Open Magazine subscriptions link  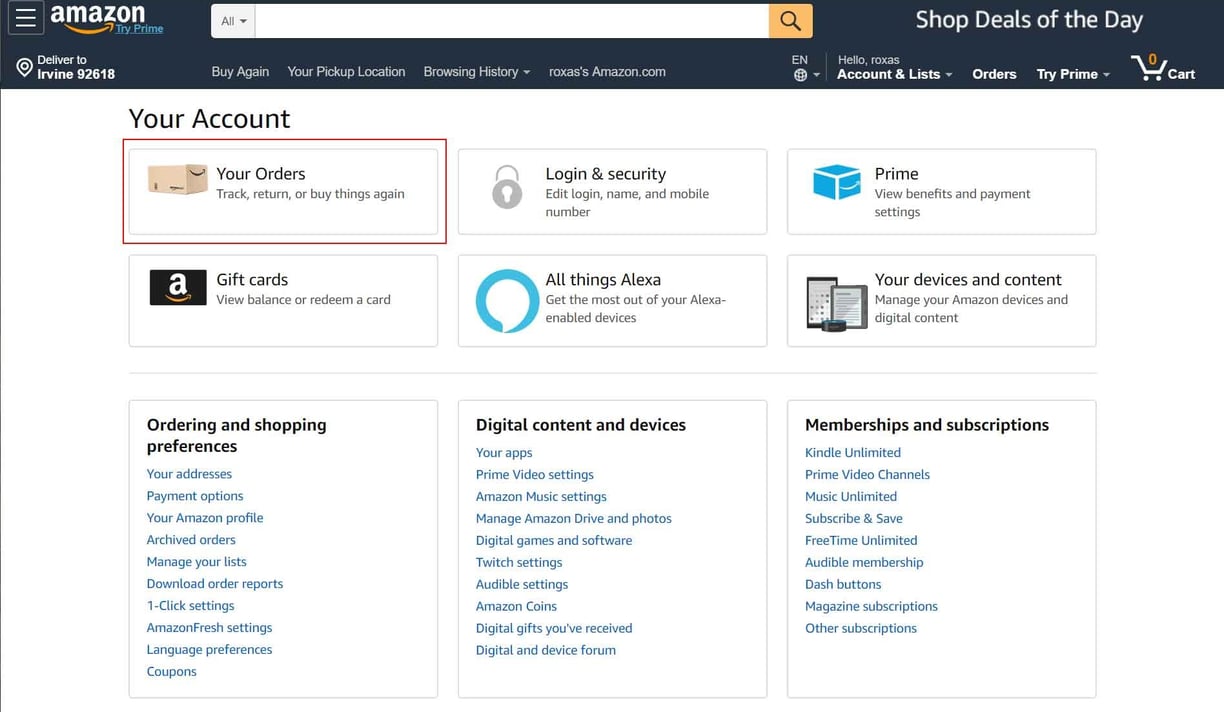[871, 607]
